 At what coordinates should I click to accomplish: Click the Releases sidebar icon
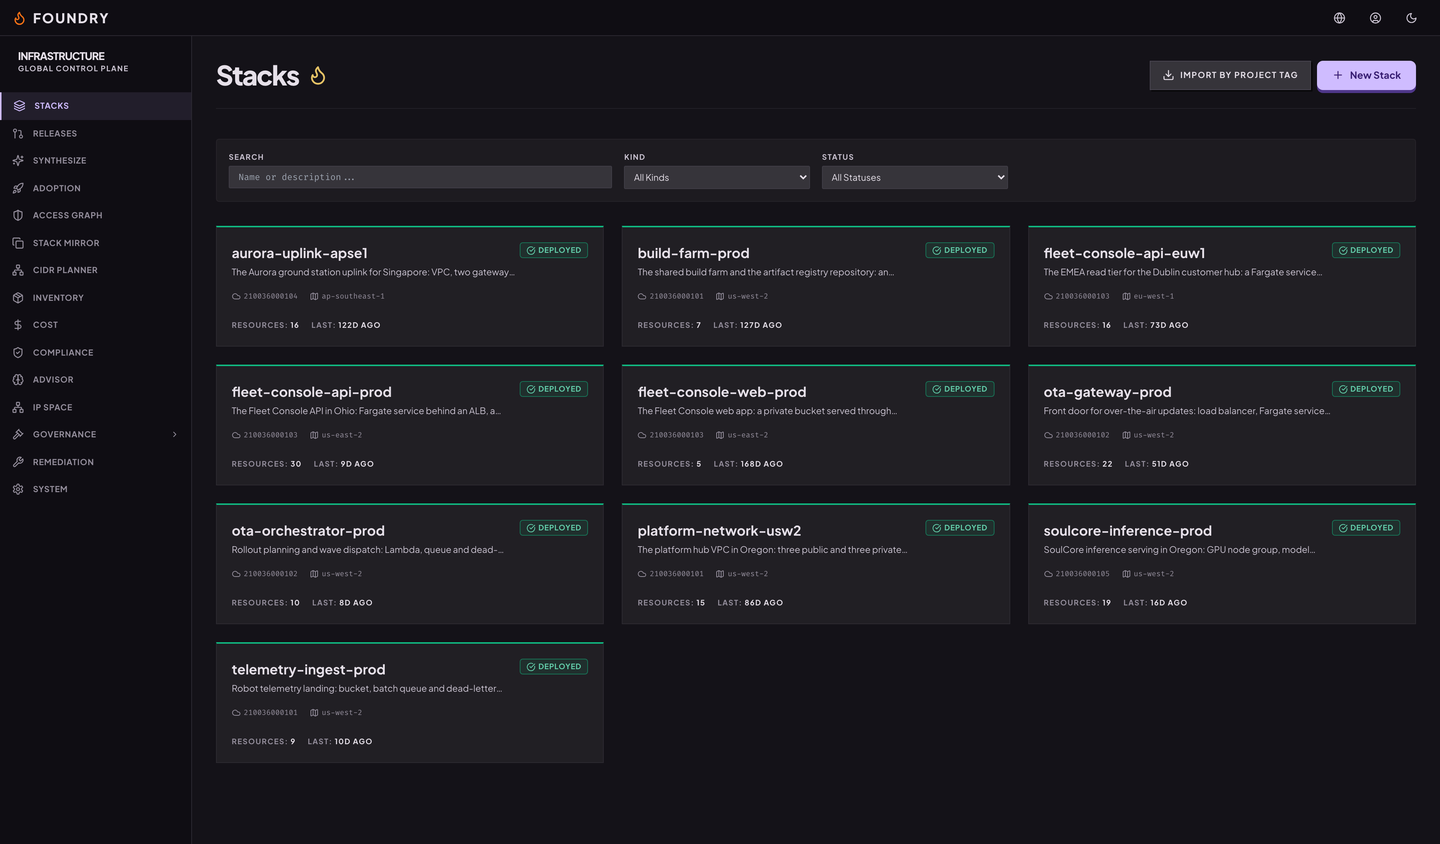18,133
